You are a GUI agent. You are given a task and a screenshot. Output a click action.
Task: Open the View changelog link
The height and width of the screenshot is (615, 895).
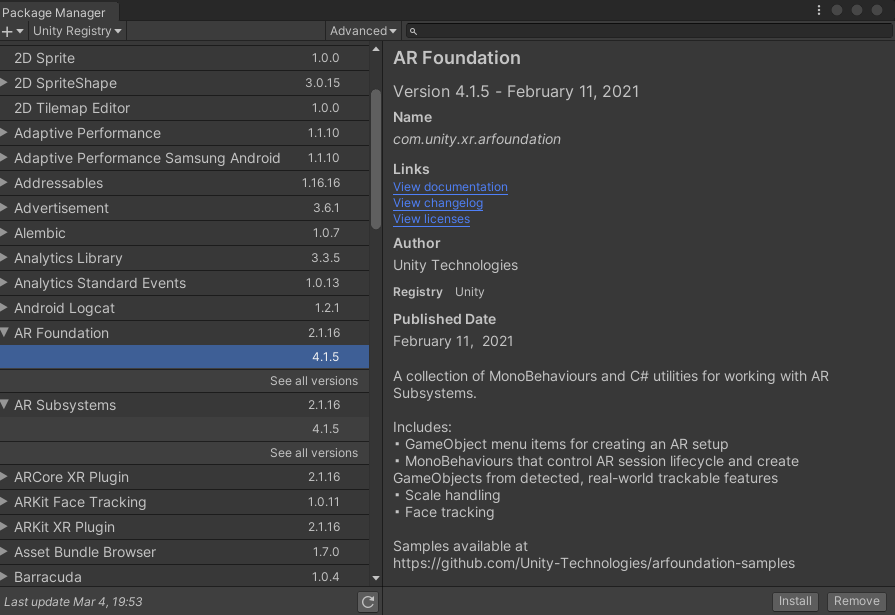438,203
